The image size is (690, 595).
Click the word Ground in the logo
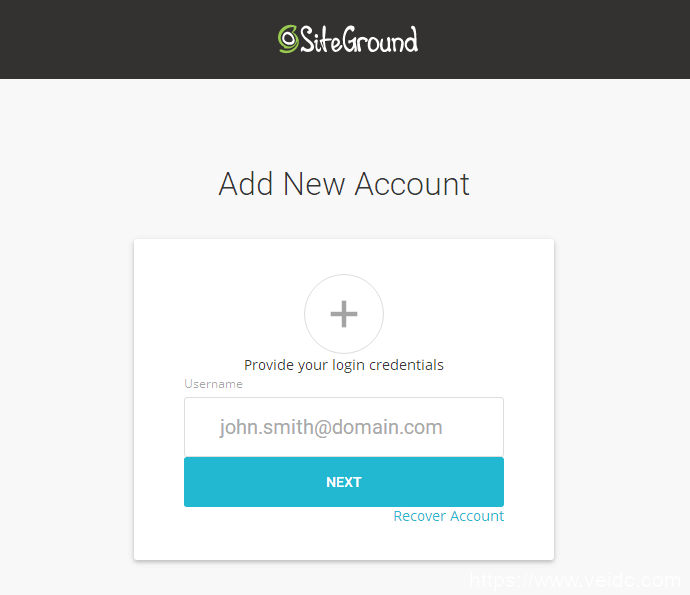pos(380,40)
